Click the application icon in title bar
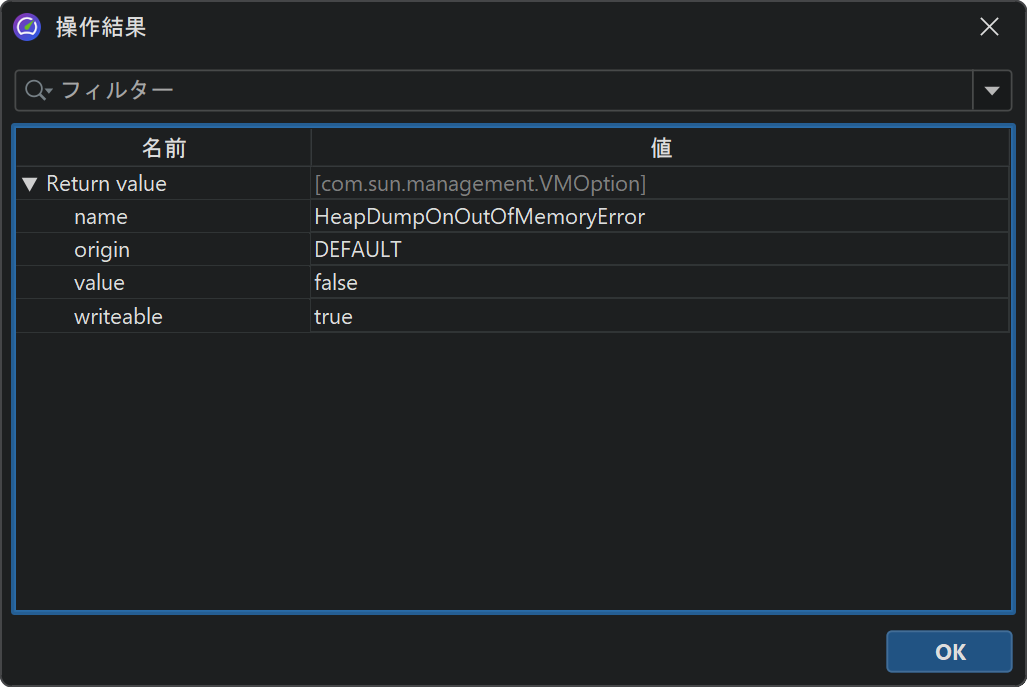1027x687 pixels. click(x=27, y=27)
